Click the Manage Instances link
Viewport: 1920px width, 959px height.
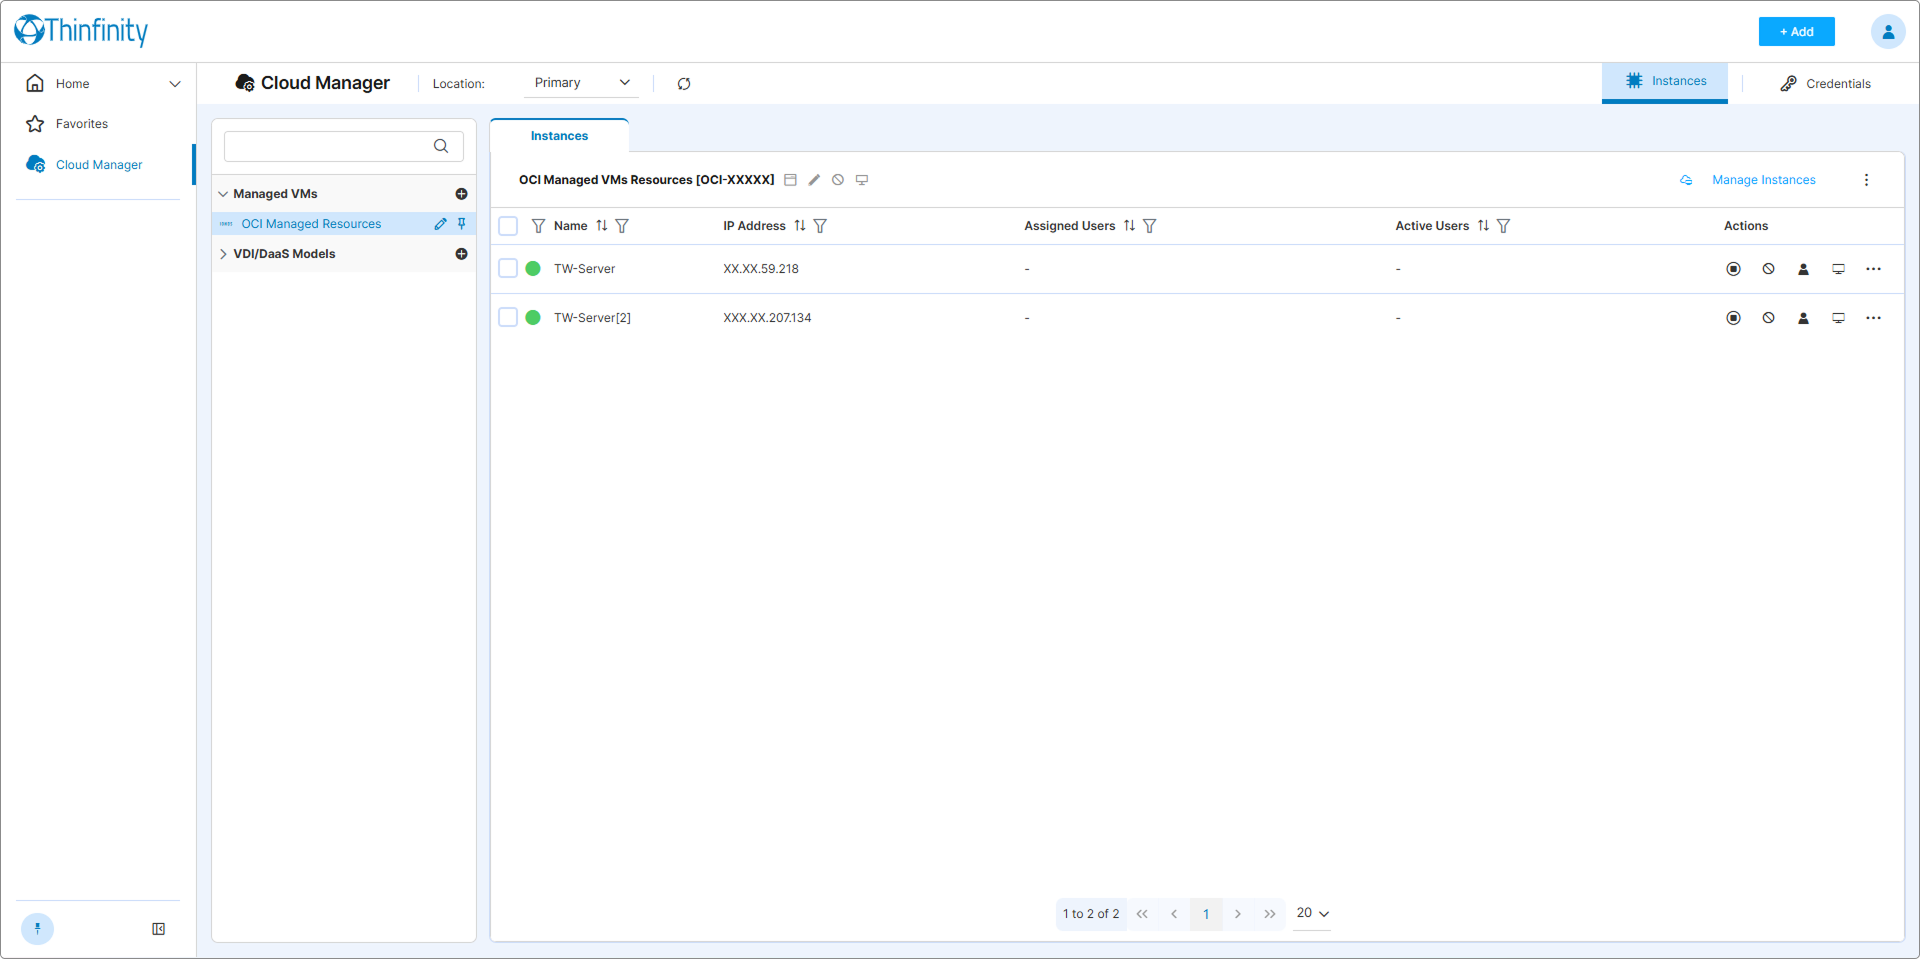[x=1764, y=180]
